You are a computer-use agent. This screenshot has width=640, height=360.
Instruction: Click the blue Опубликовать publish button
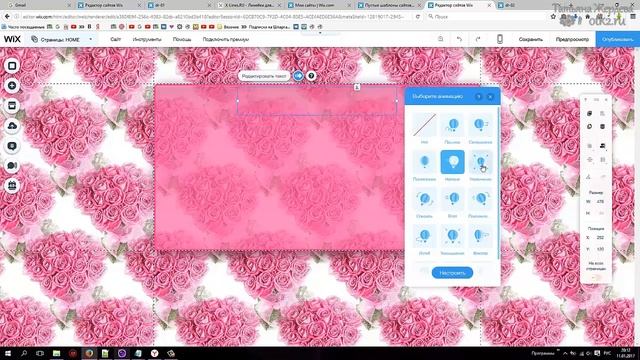pyautogui.click(x=618, y=39)
